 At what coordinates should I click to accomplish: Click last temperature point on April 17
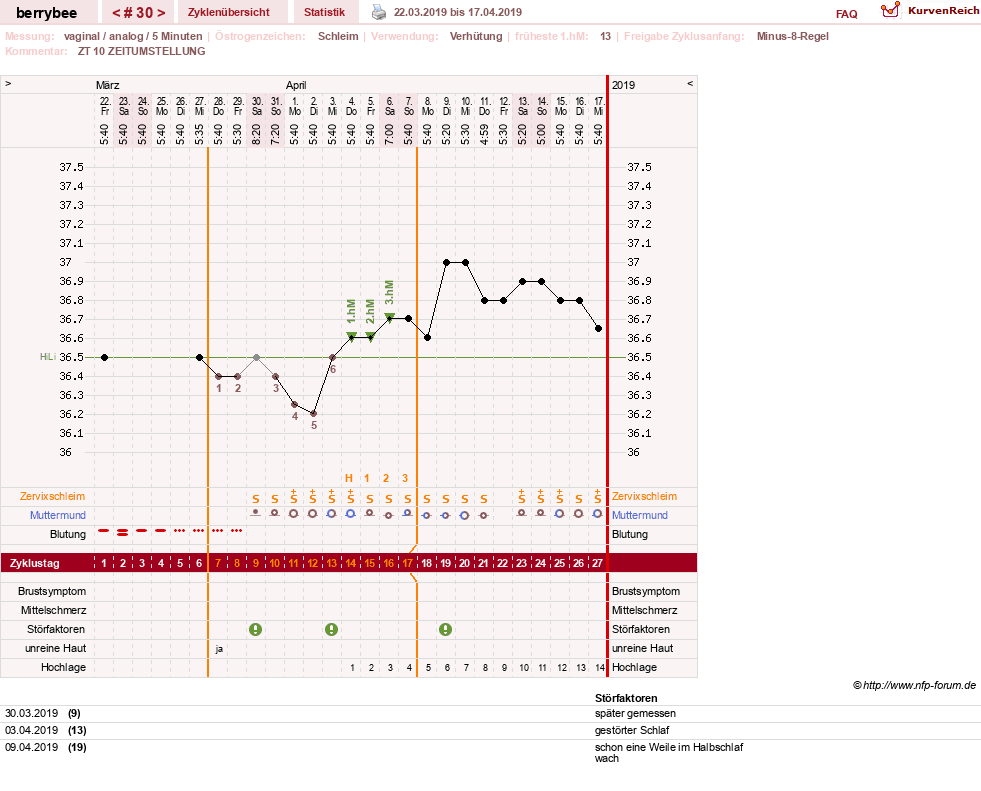[599, 329]
